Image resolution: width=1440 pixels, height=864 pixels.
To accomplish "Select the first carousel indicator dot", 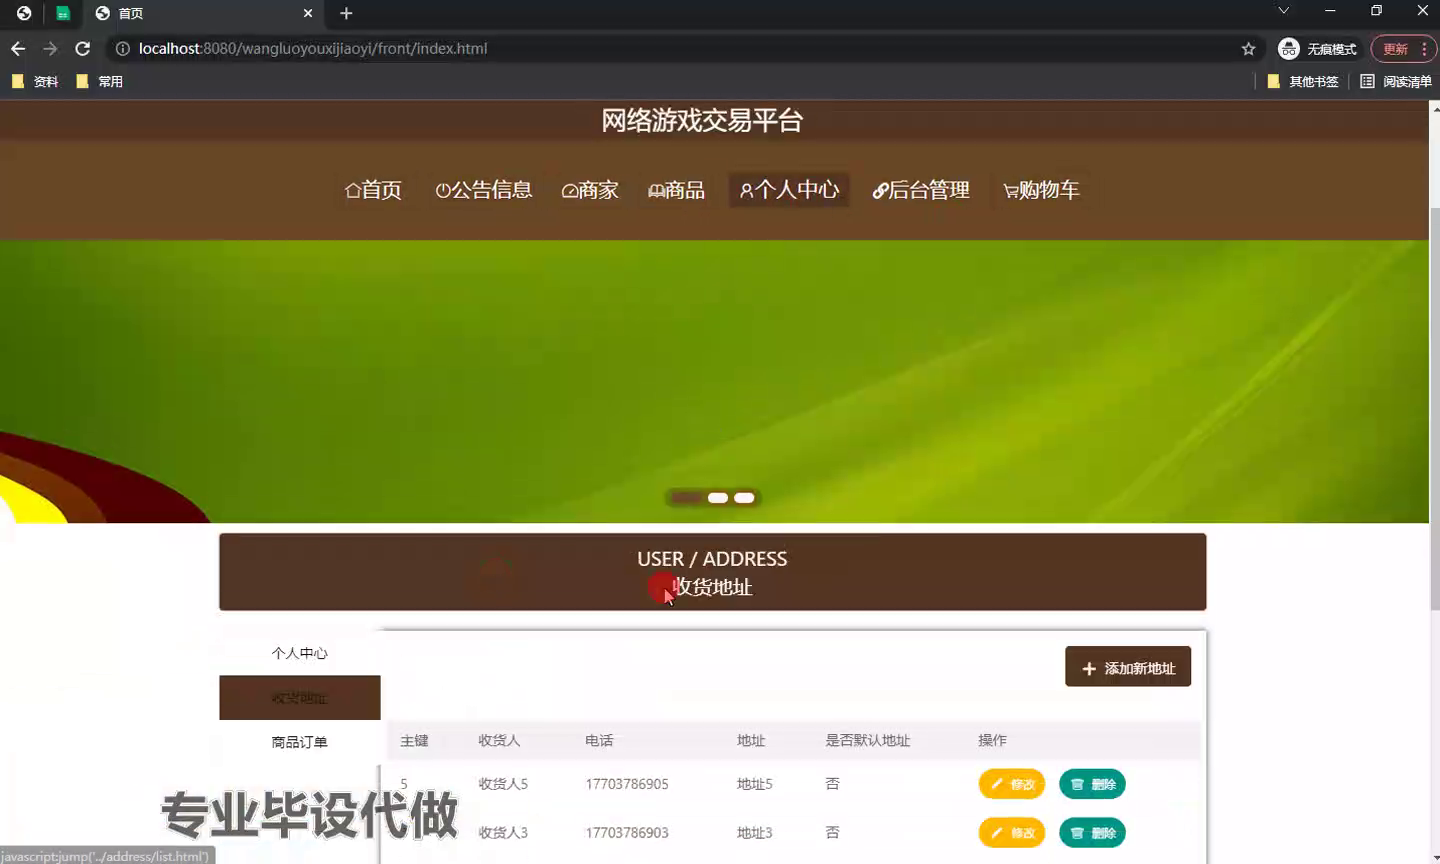I will (685, 498).
